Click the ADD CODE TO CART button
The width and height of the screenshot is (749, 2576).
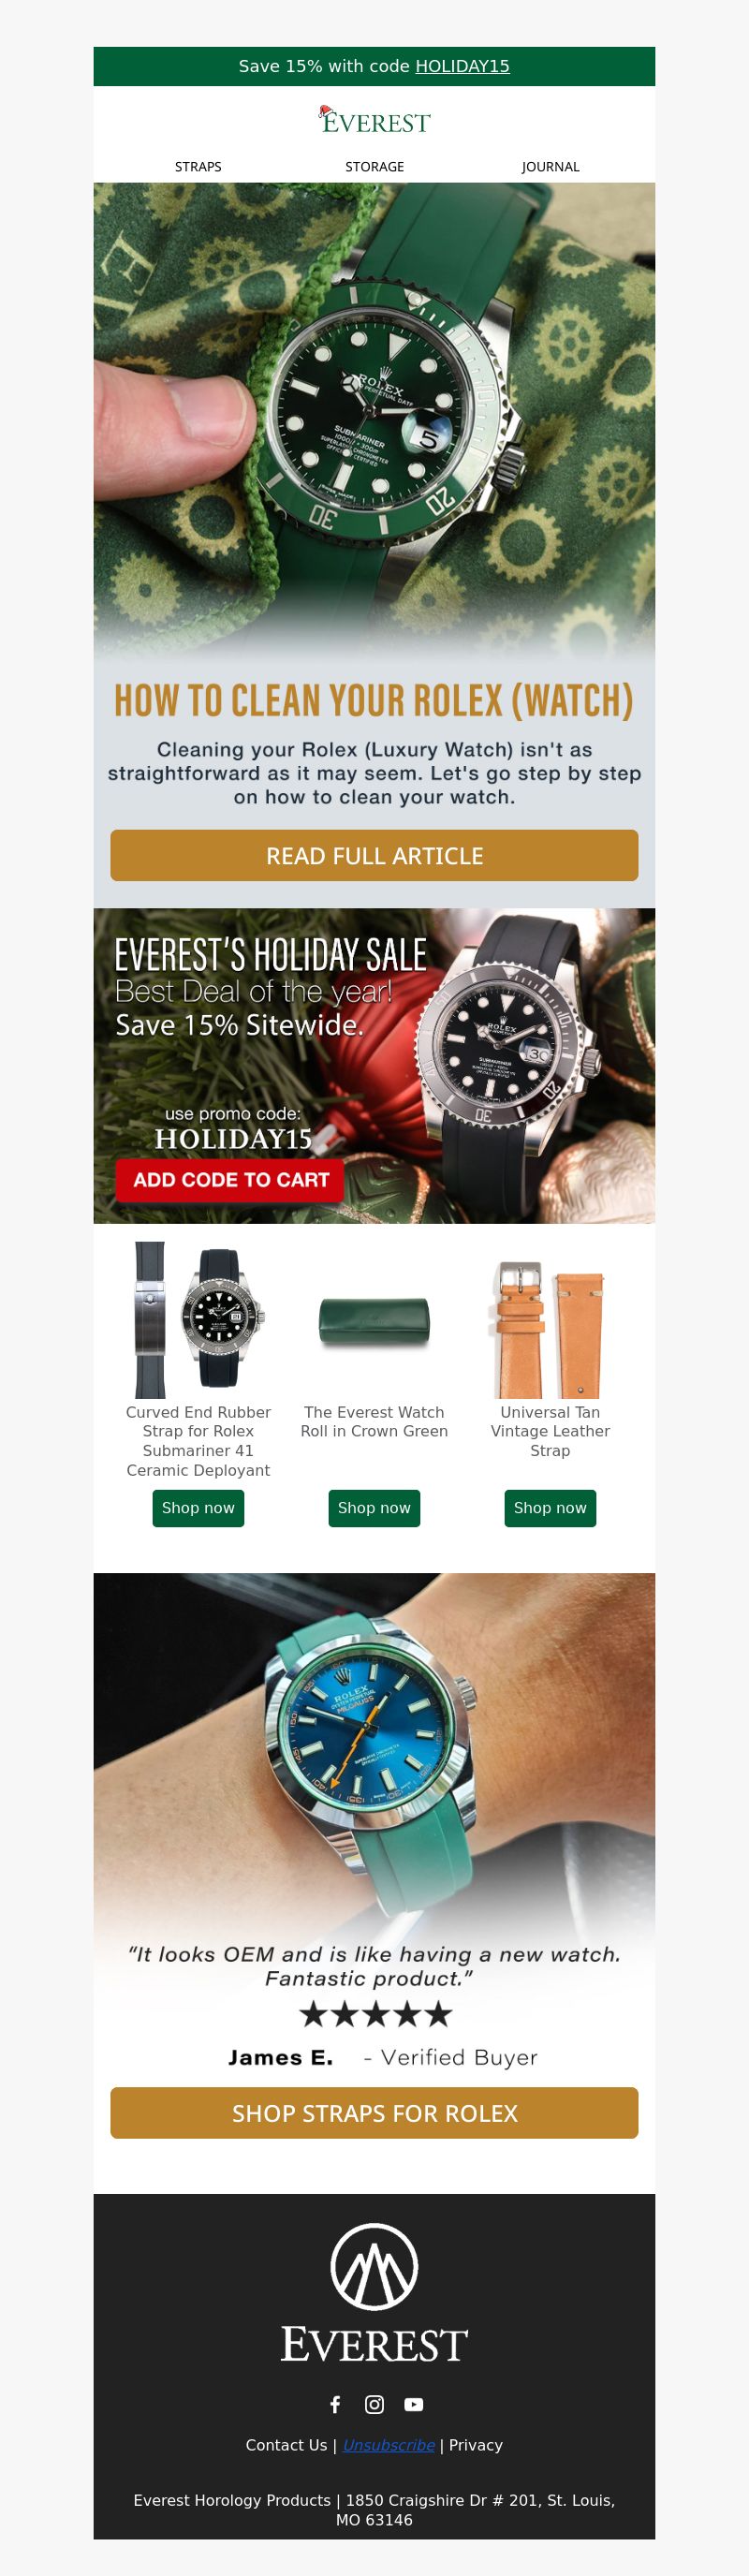pos(230,1180)
